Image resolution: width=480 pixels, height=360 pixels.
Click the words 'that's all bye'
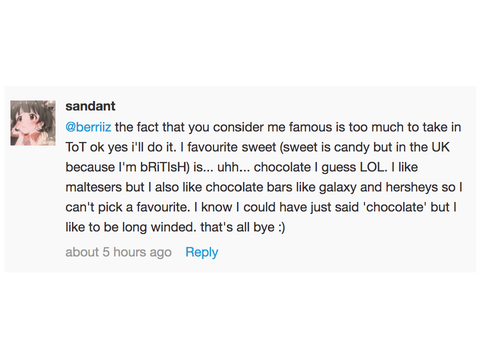point(237,227)
